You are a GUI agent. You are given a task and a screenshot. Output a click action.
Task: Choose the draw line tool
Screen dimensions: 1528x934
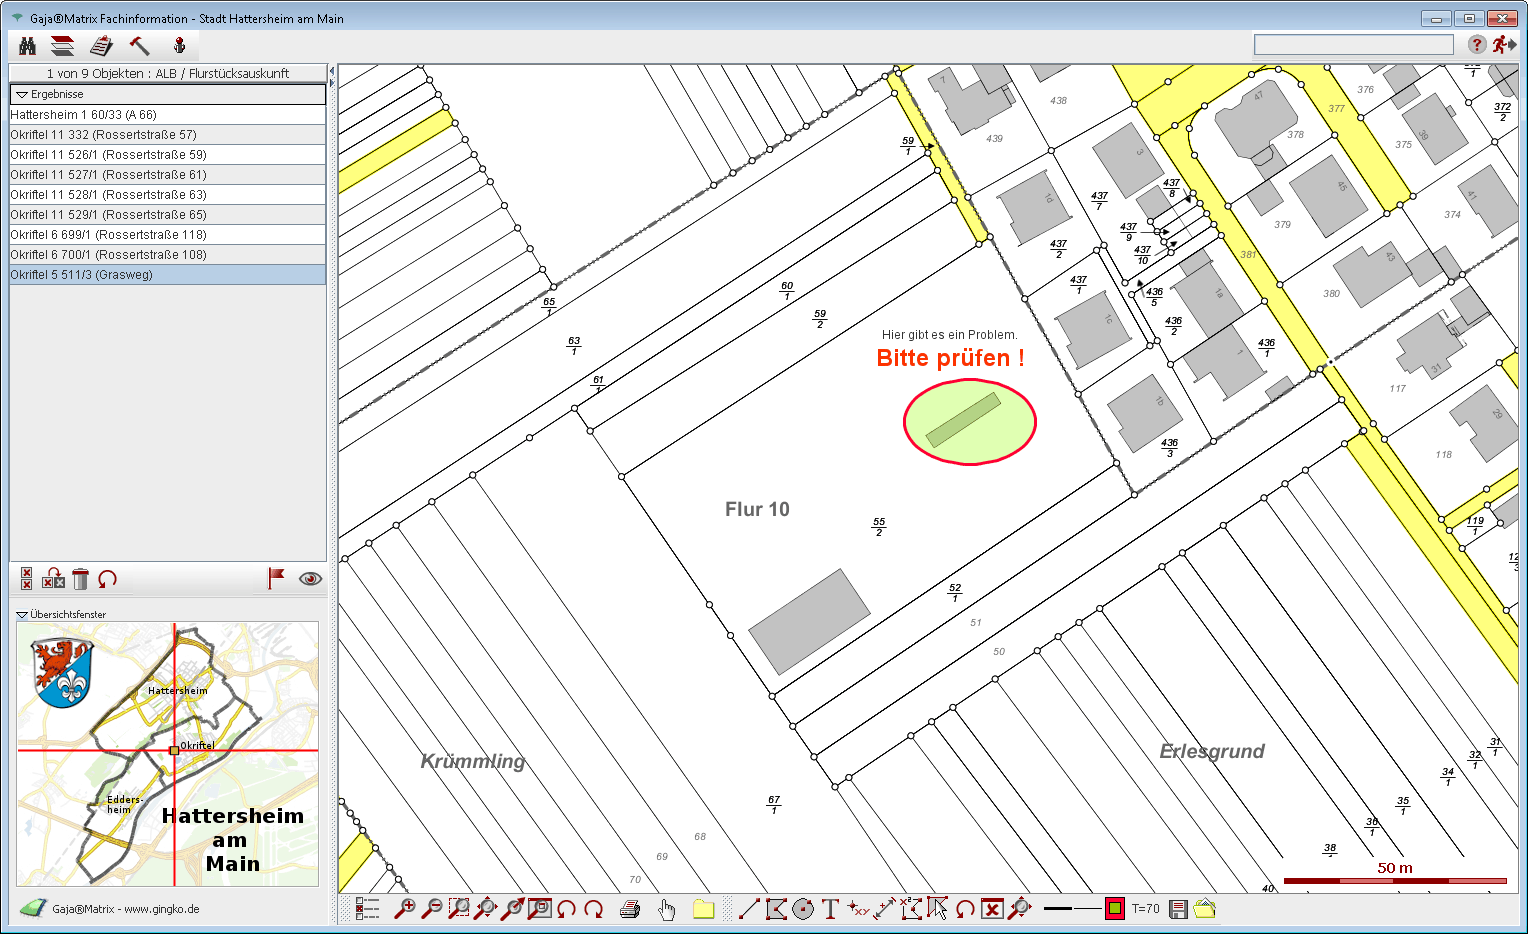point(748,908)
